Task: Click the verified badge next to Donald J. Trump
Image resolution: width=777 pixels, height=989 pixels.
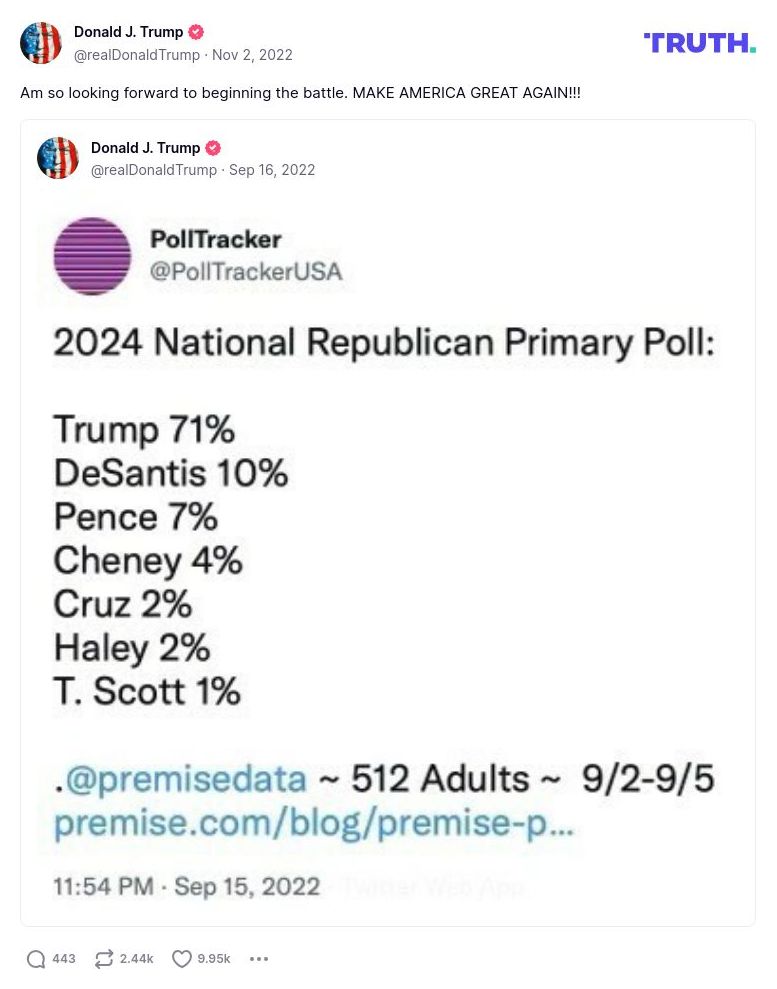Action: coord(196,31)
